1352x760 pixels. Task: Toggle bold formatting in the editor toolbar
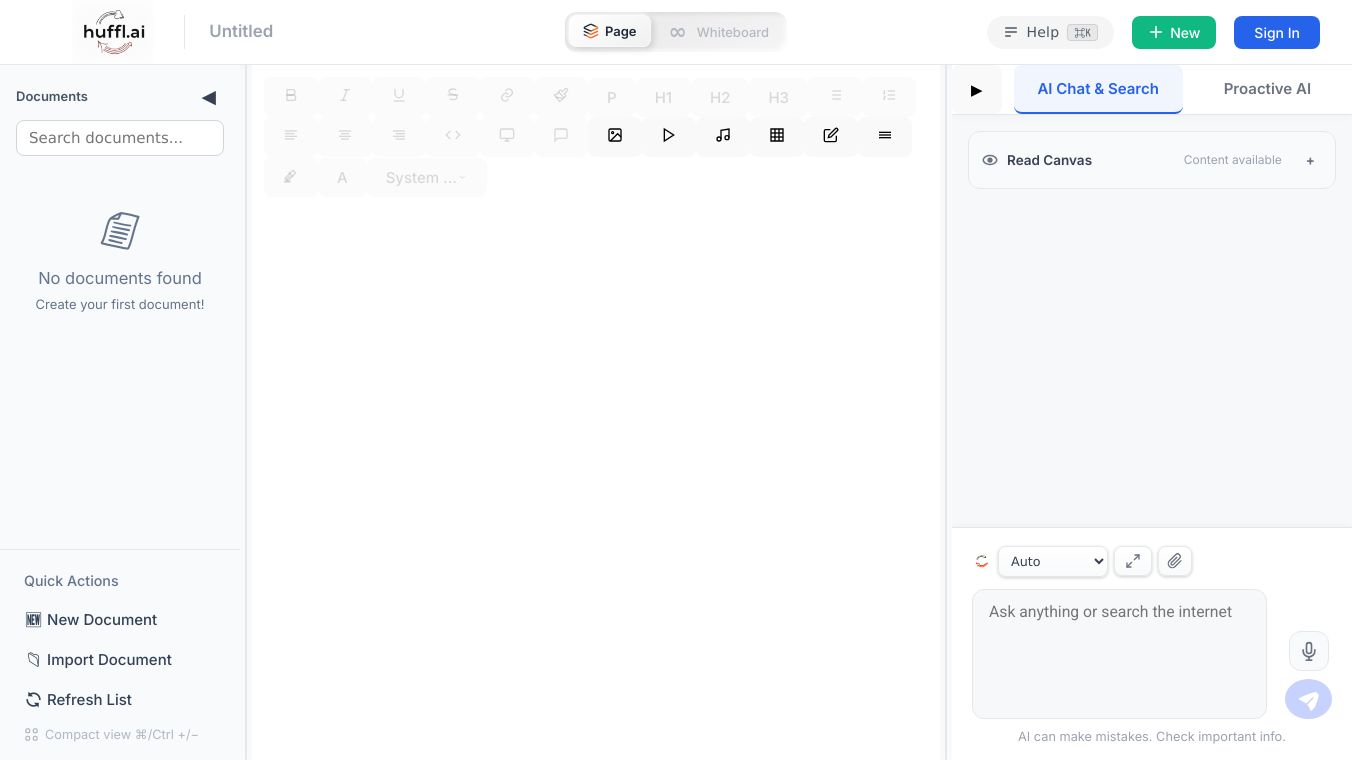point(291,96)
